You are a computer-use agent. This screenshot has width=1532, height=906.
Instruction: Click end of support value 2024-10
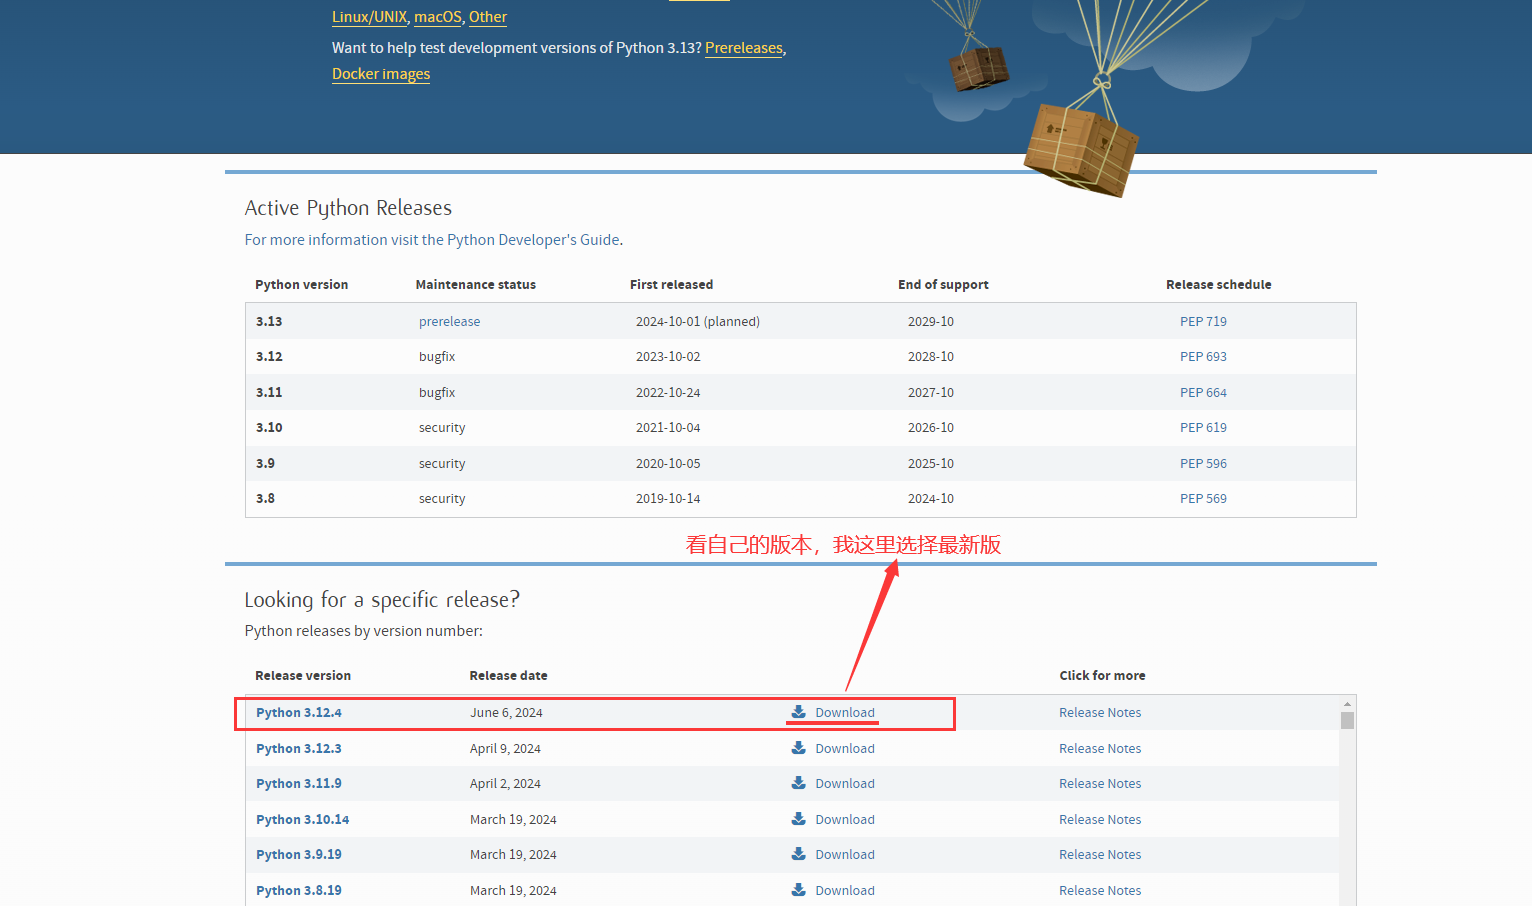931,498
